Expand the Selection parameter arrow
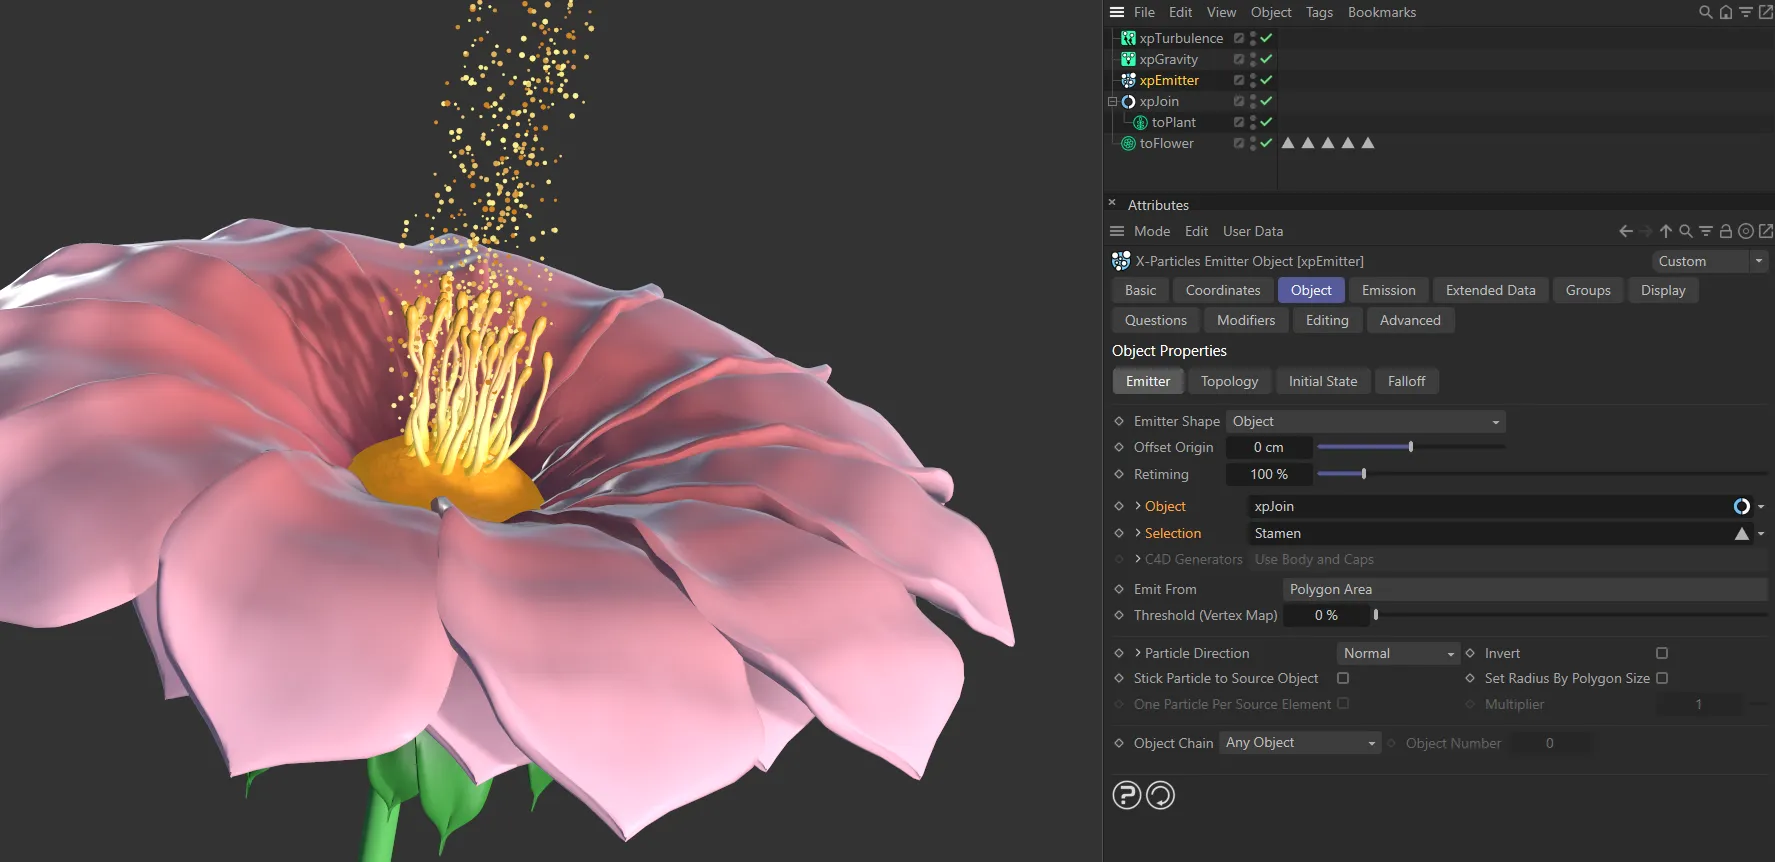 [x=1138, y=533]
